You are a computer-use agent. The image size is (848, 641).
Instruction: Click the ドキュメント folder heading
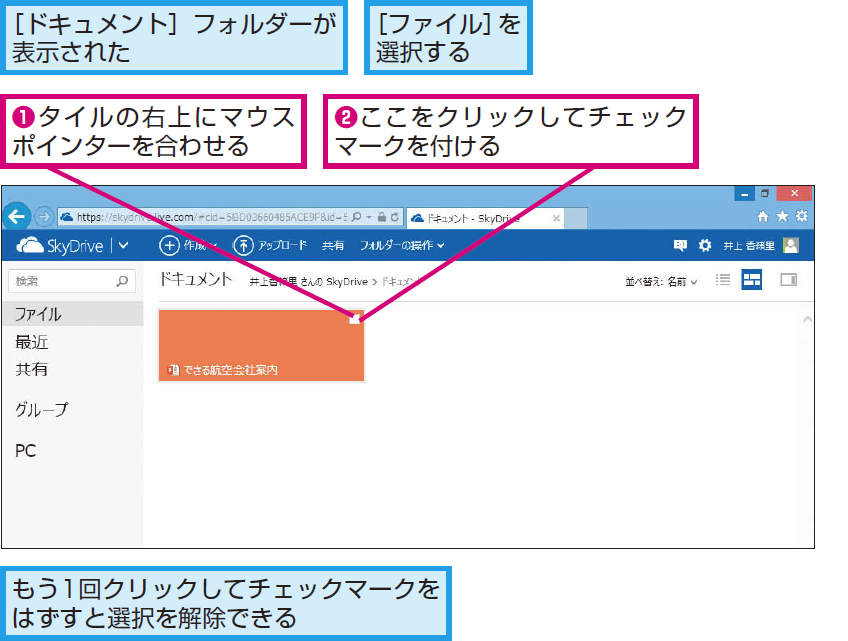196,279
